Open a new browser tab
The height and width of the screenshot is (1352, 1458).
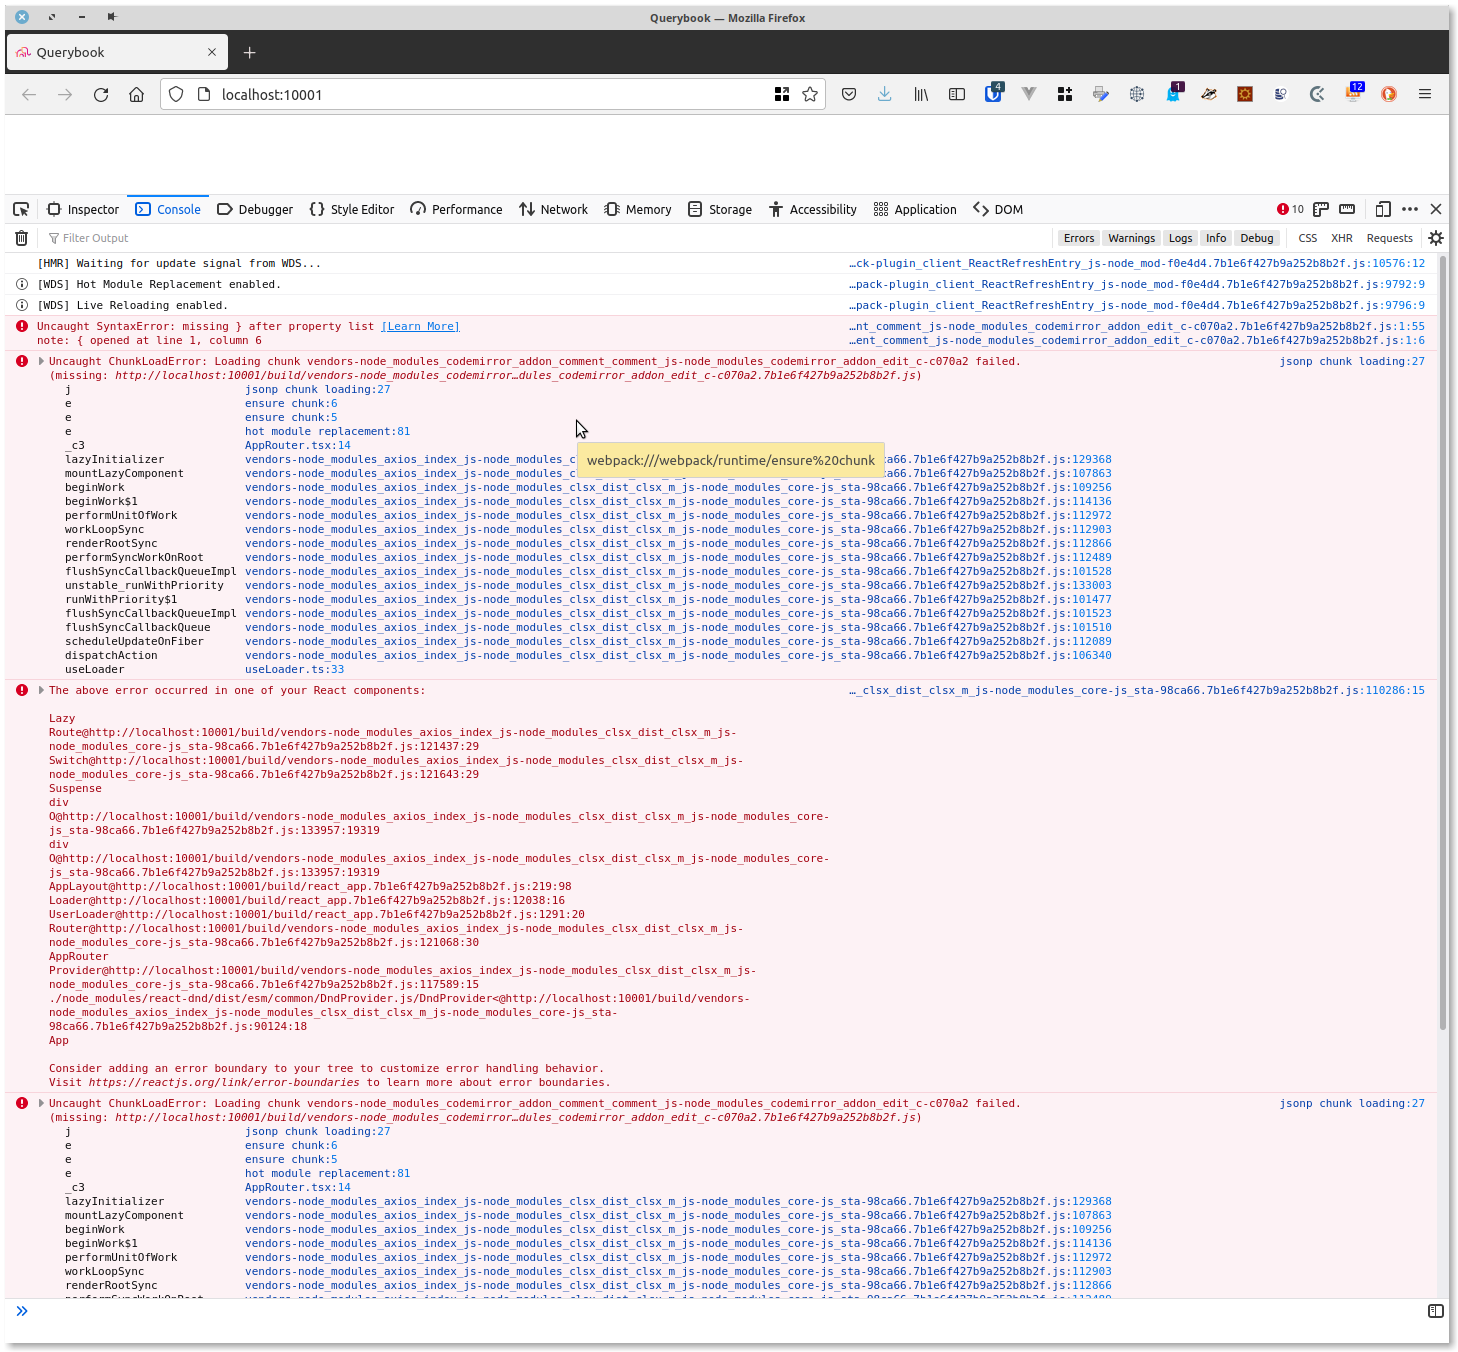pyautogui.click(x=250, y=52)
